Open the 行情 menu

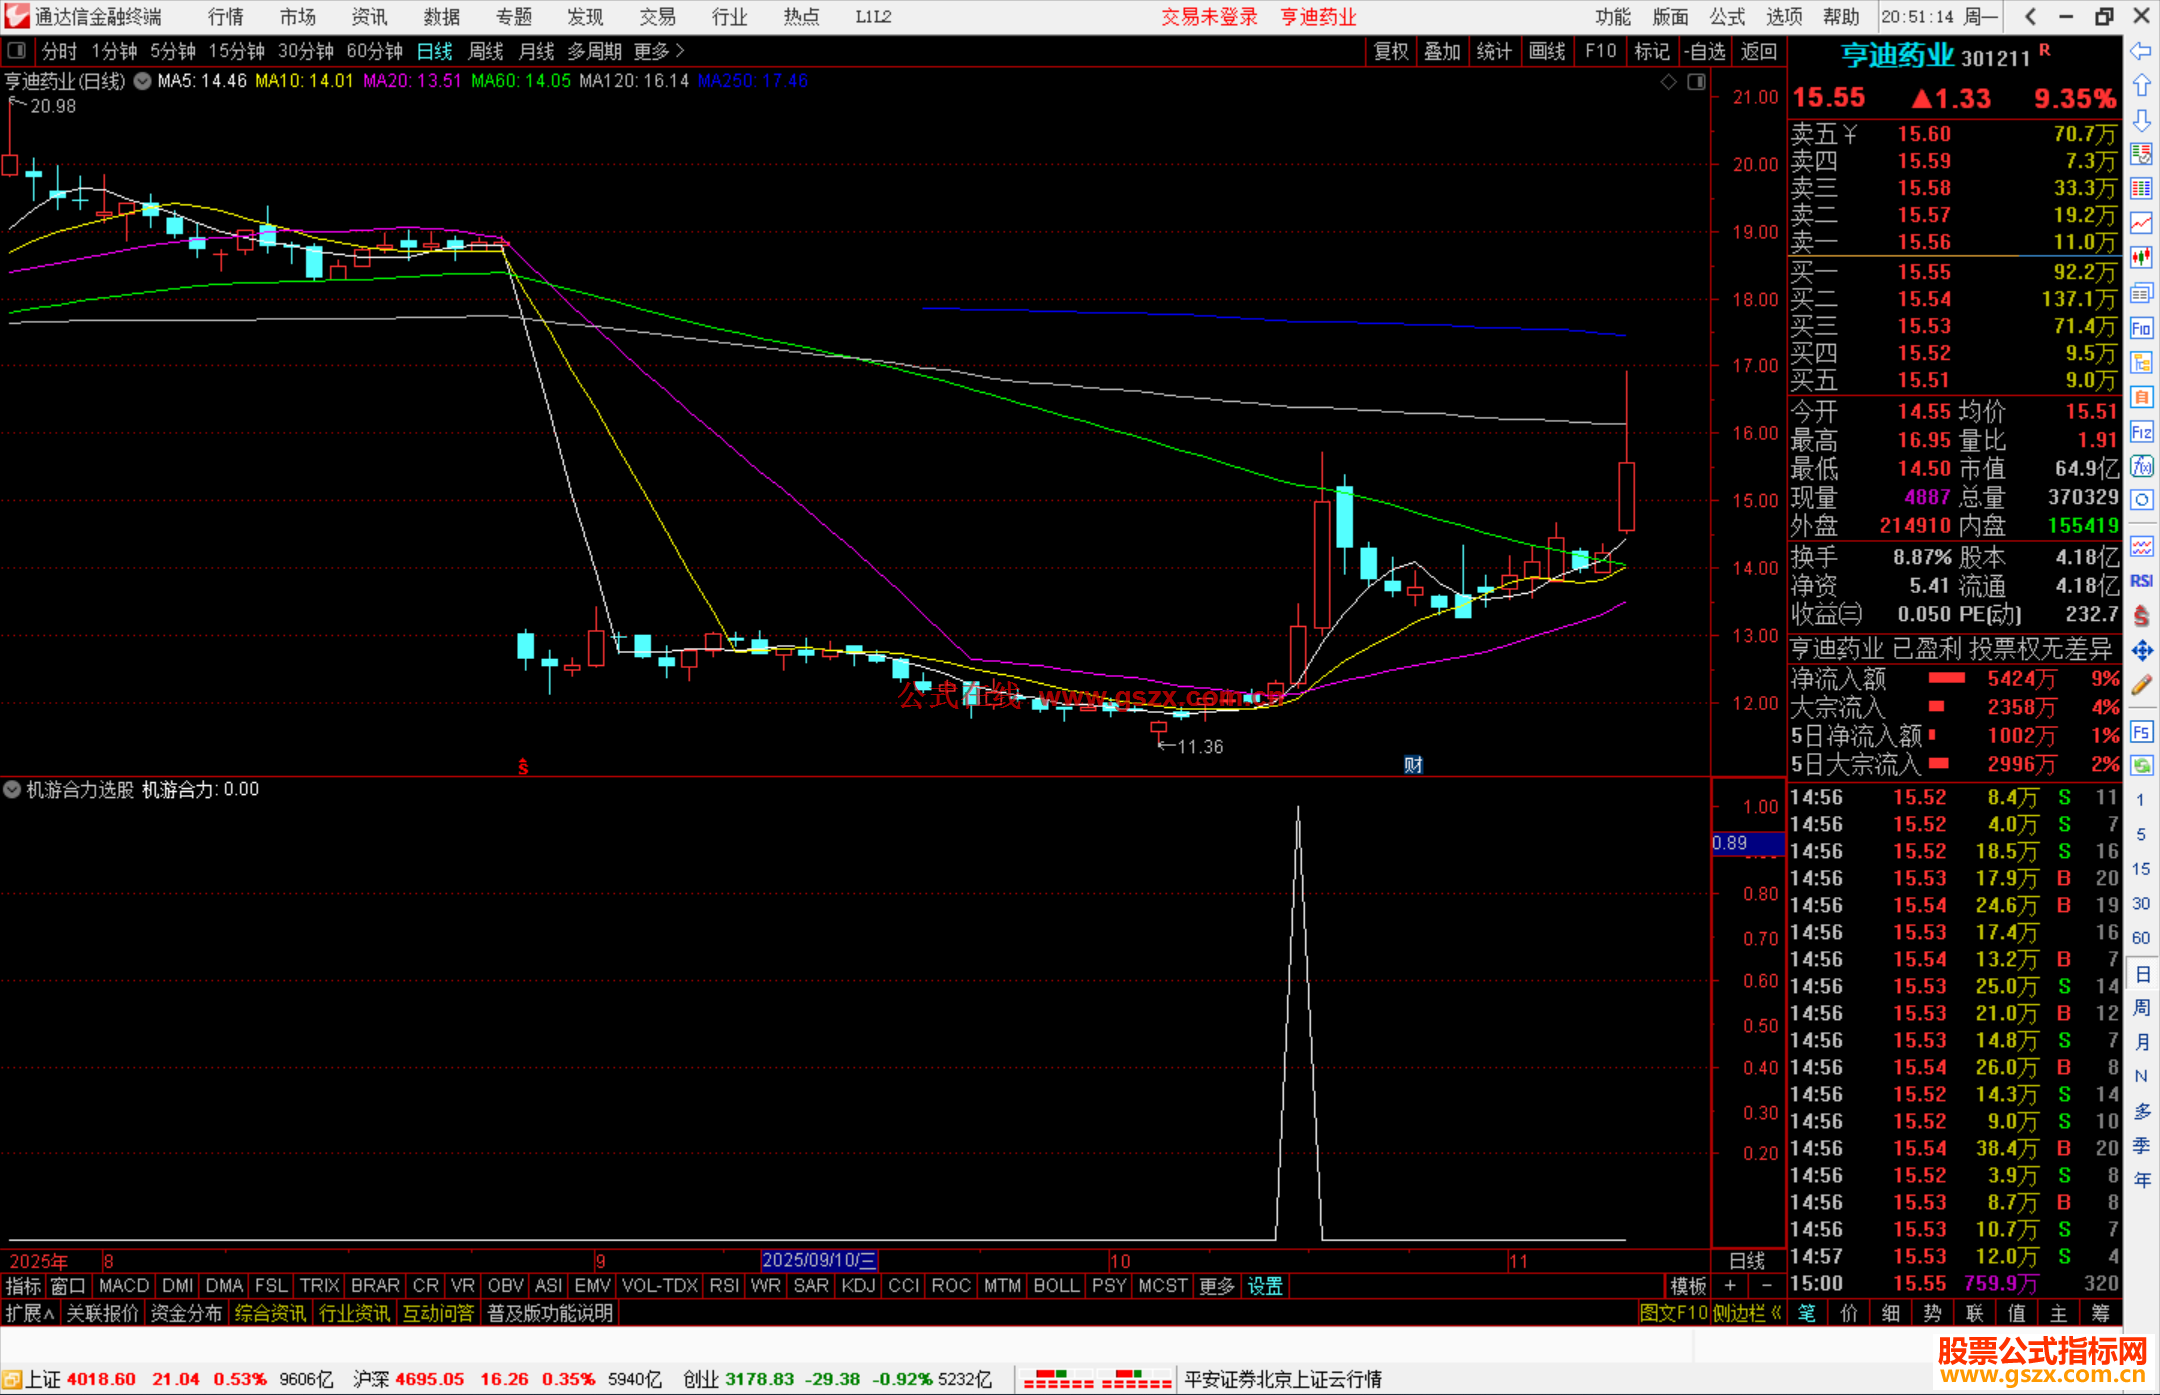click(226, 17)
